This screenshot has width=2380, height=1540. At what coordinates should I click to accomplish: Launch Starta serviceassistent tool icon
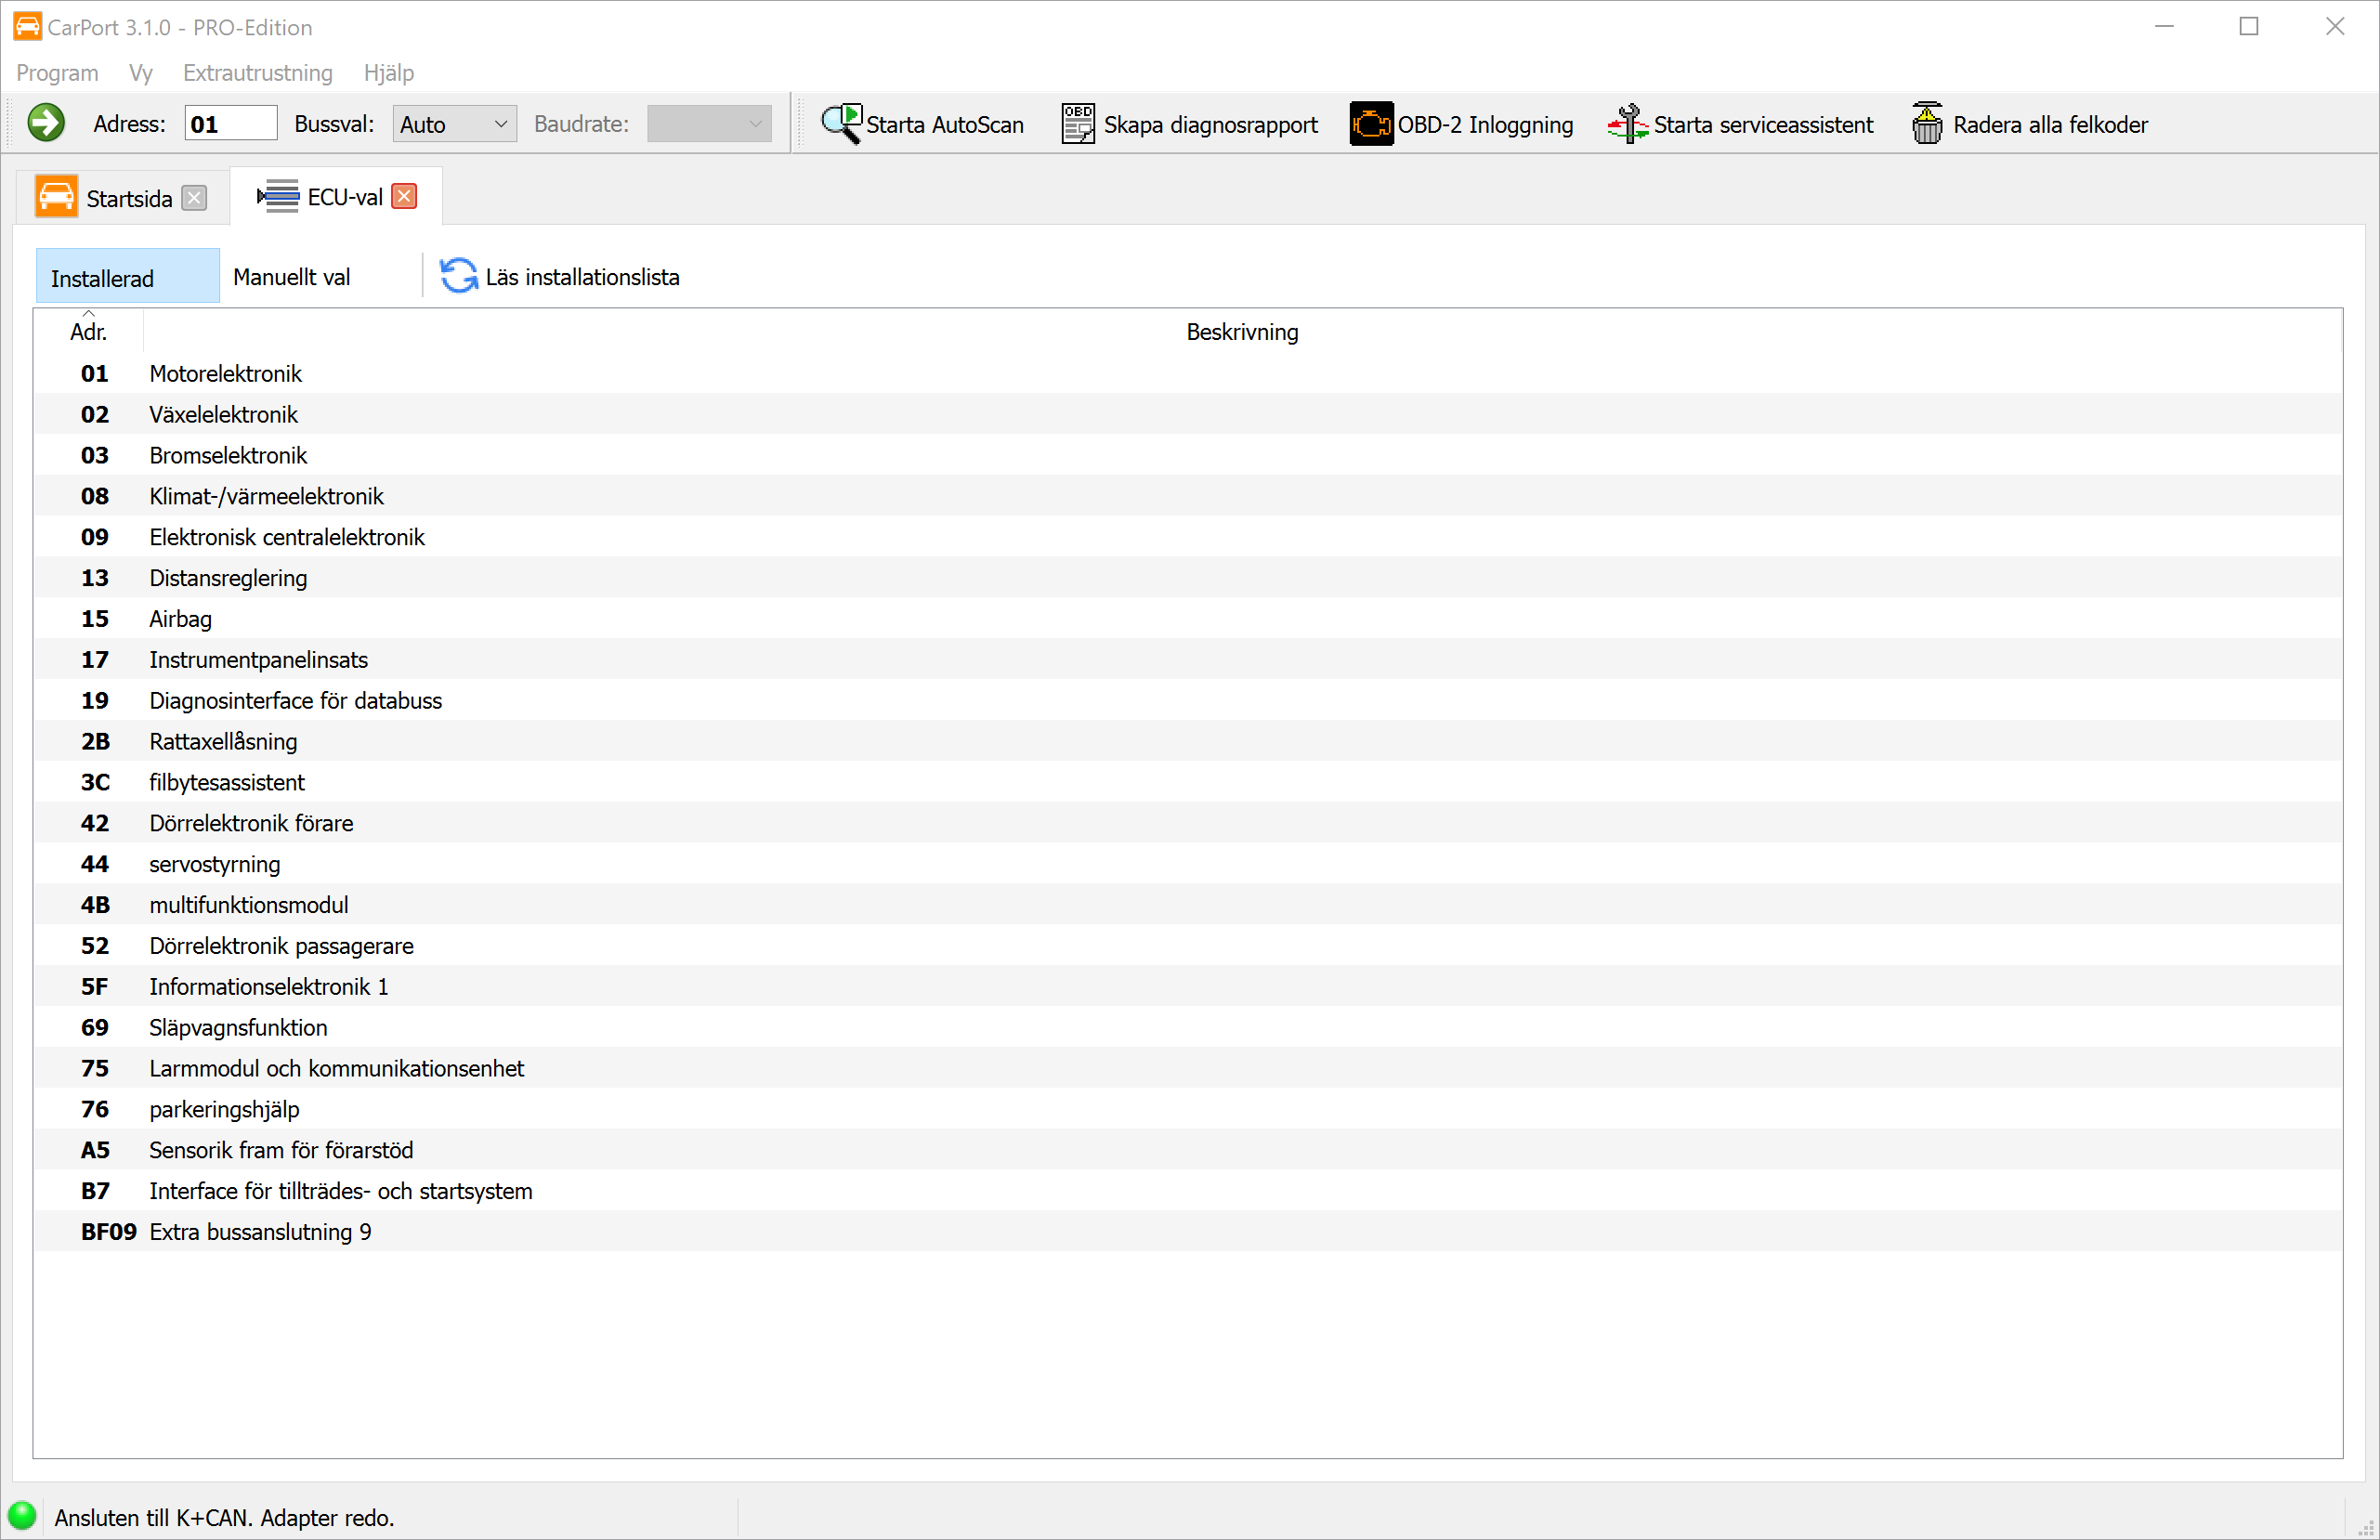tap(1627, 124)
